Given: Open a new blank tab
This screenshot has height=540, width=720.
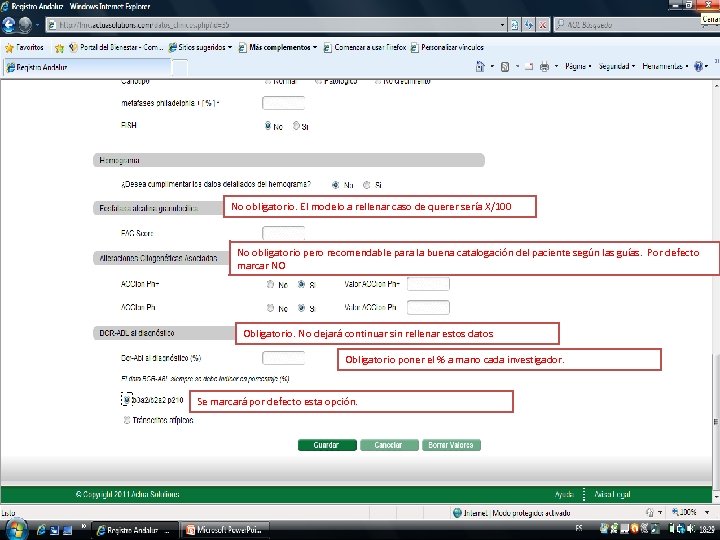Looking at the screenshot, I should (180, 68).
